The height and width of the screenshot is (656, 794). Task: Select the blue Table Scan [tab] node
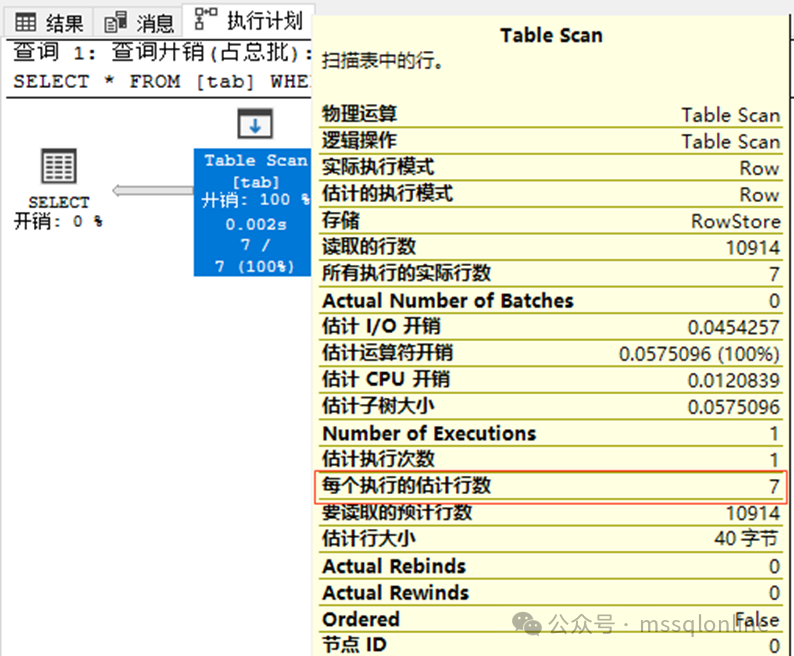253,212
